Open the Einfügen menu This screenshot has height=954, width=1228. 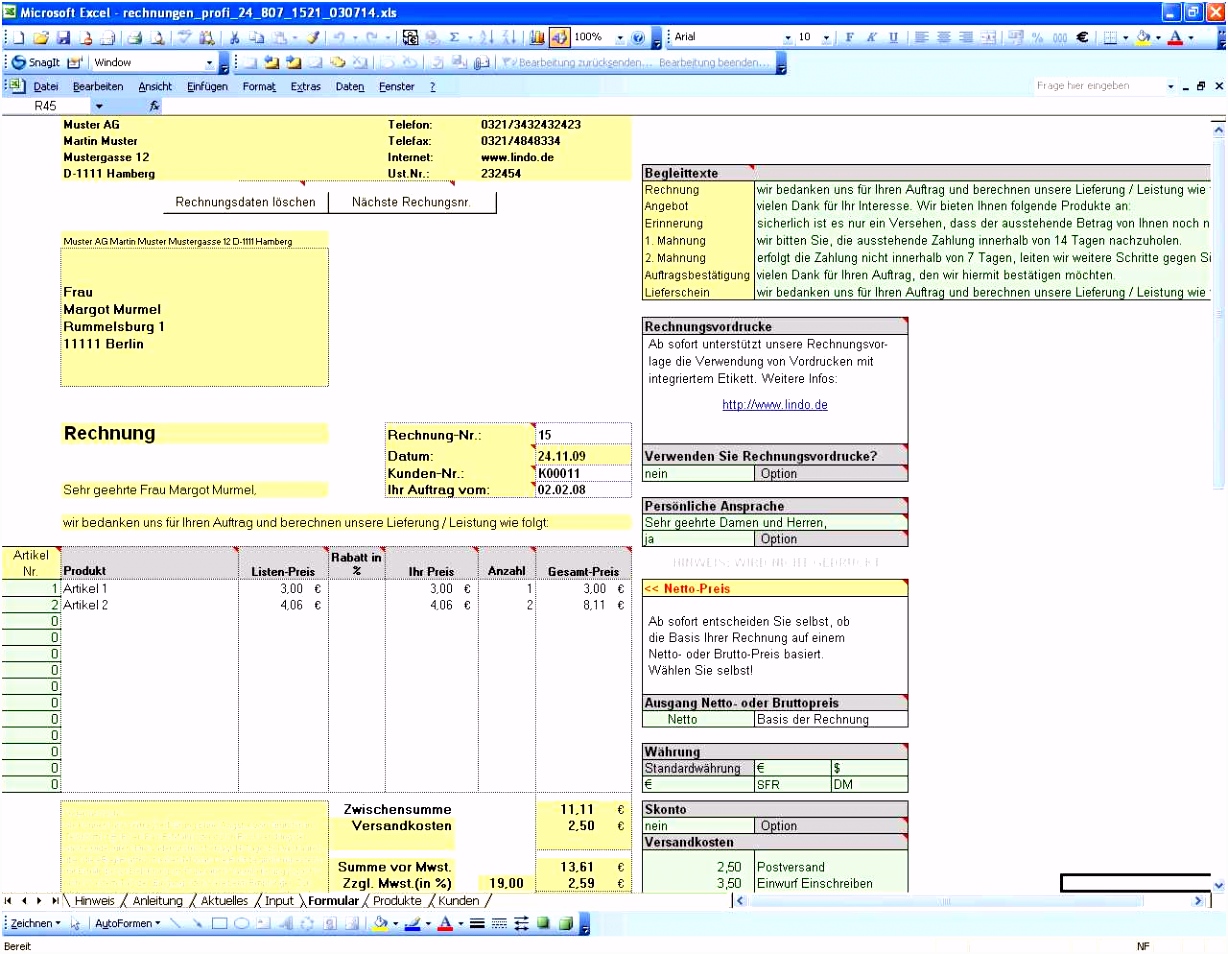click(x=207, y=87)
